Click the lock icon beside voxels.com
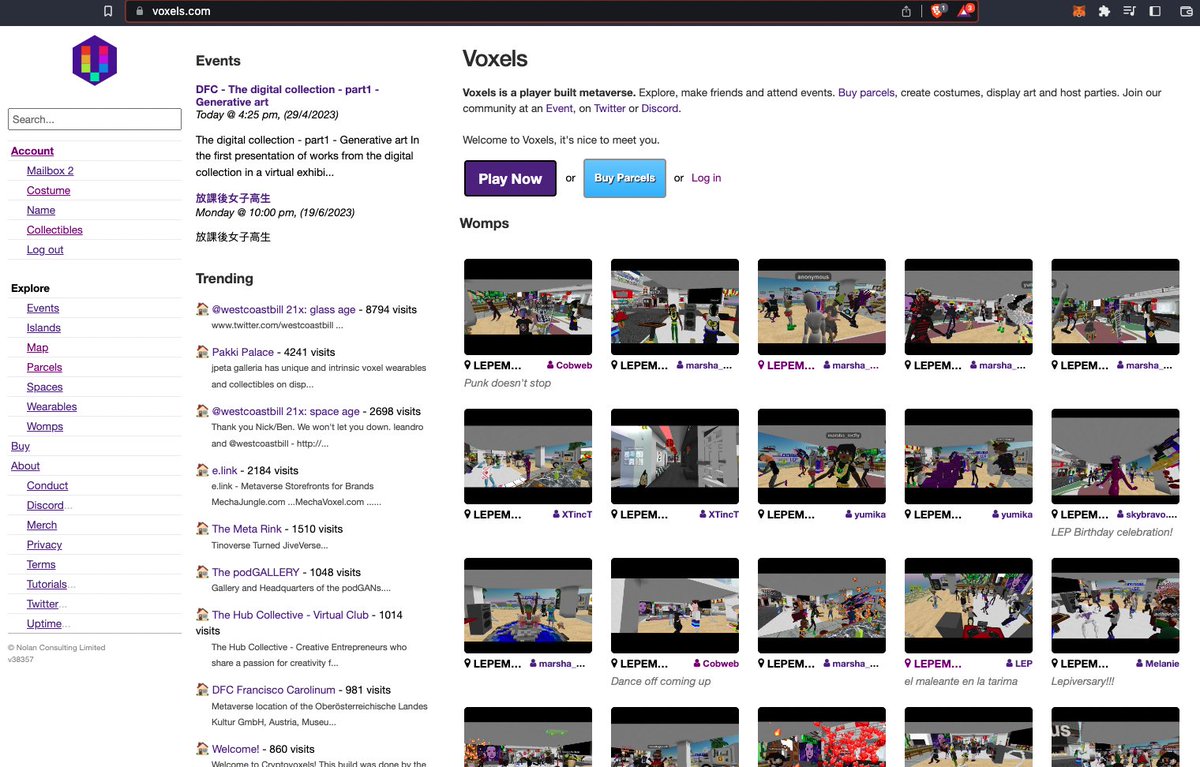The height and width of the screenshot is (767, 1200). [x=140, y=11]
